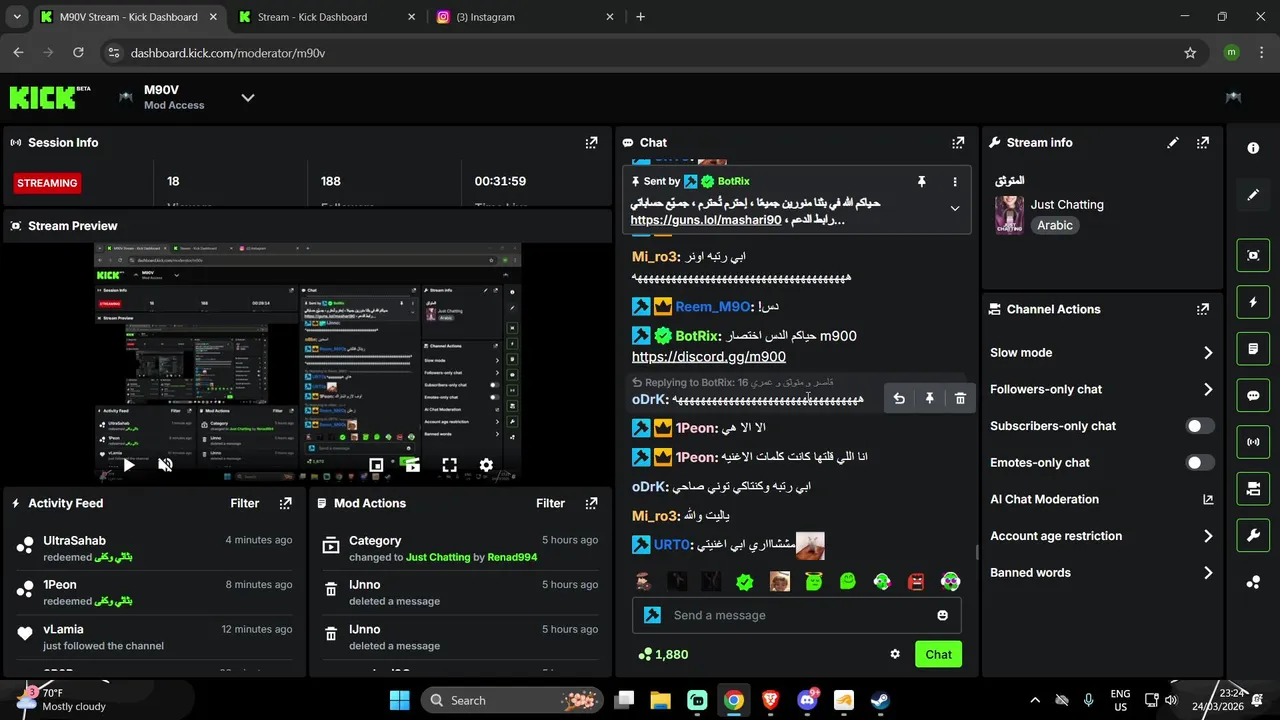Toggle Stream Preview widget in sidebar
Viewport: 1280px width, 720px height.
pyautogui.click(x=1253, y=255)
